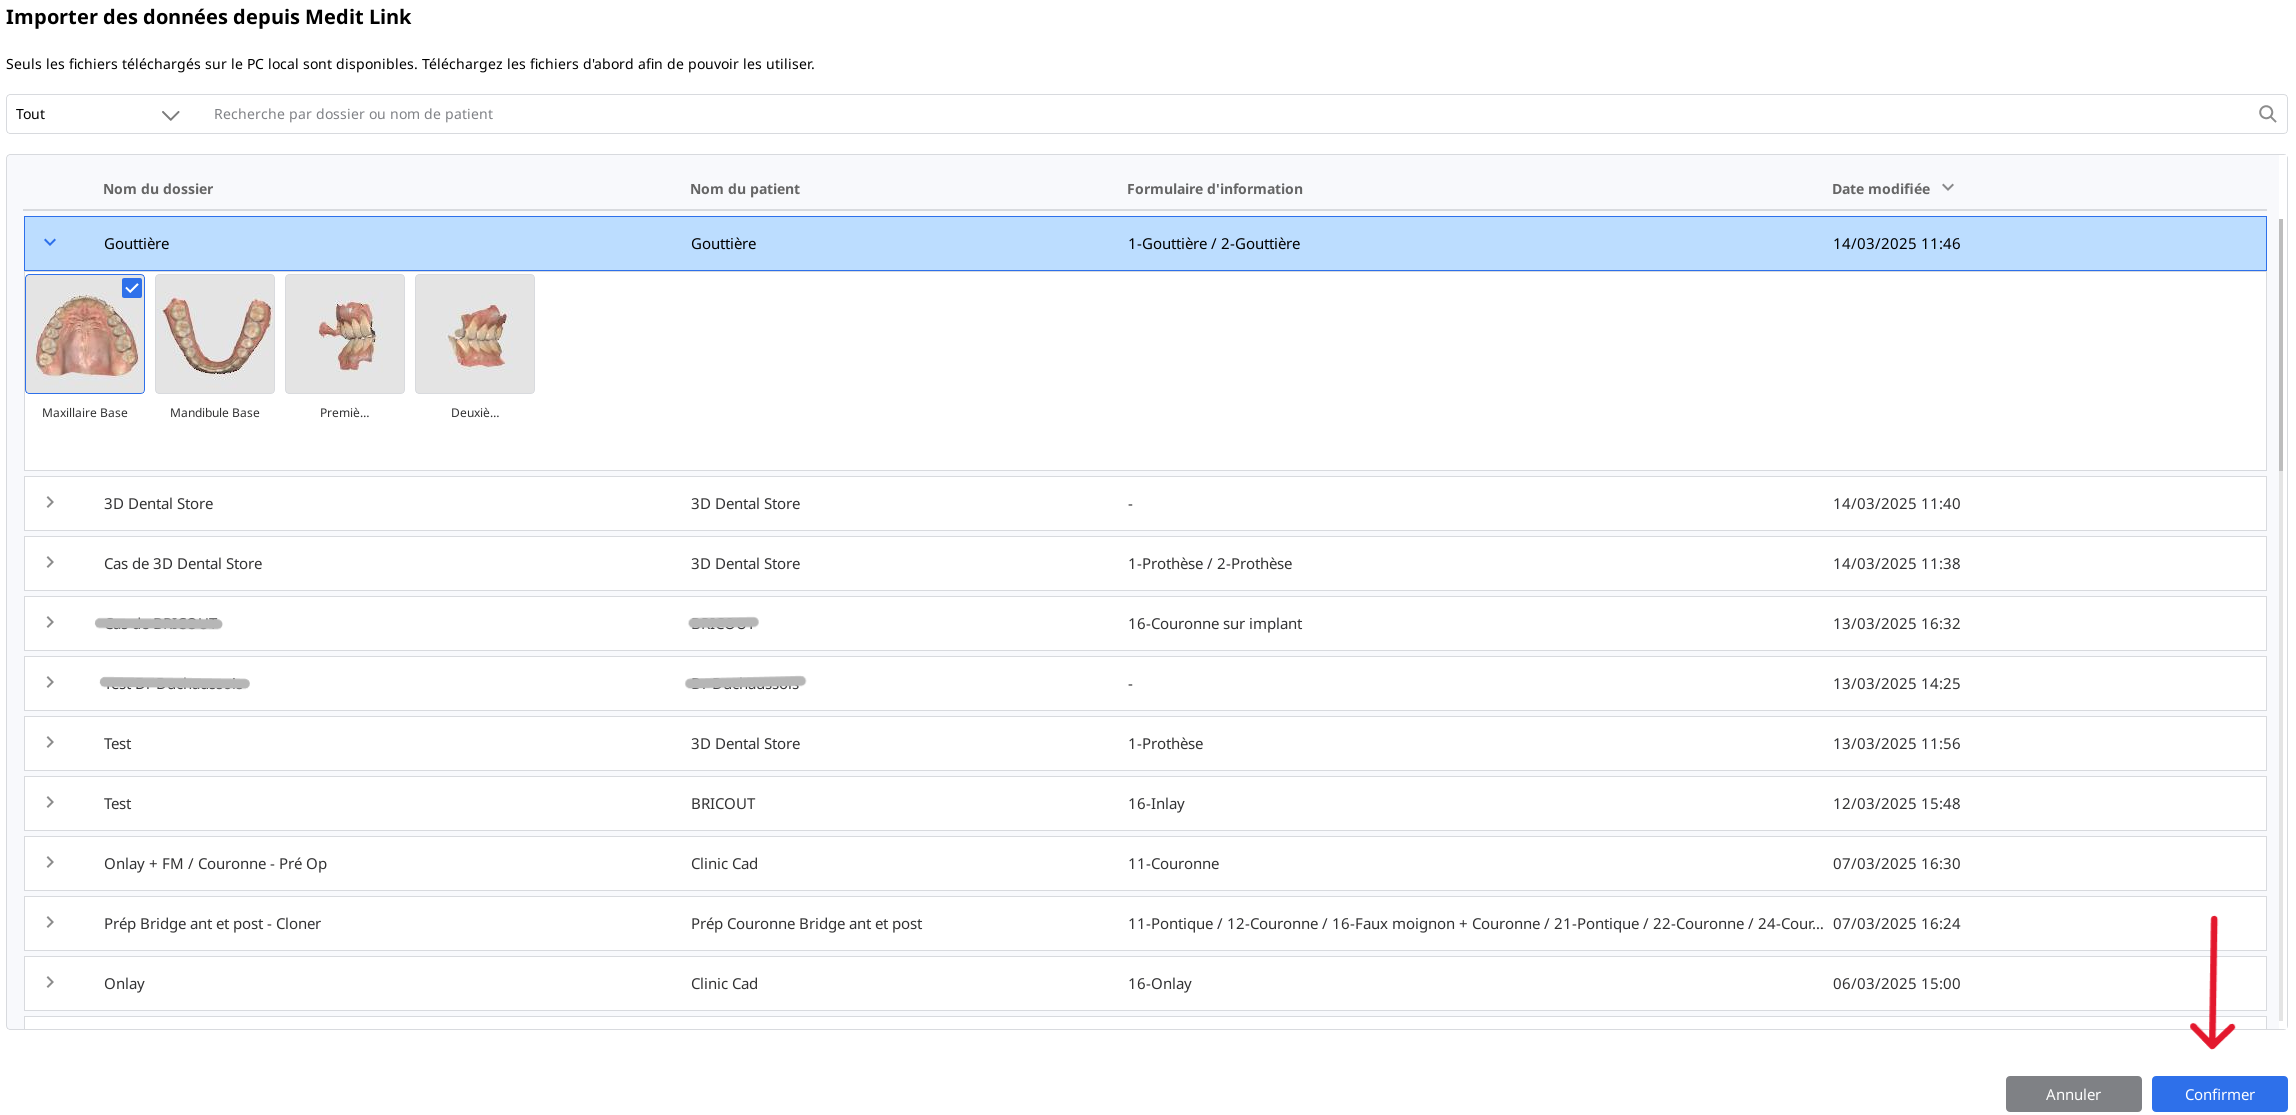Expand the 3D Dental Store folder
Viewport: 2296px width, 1115px height.
click(x=50, y=503)
